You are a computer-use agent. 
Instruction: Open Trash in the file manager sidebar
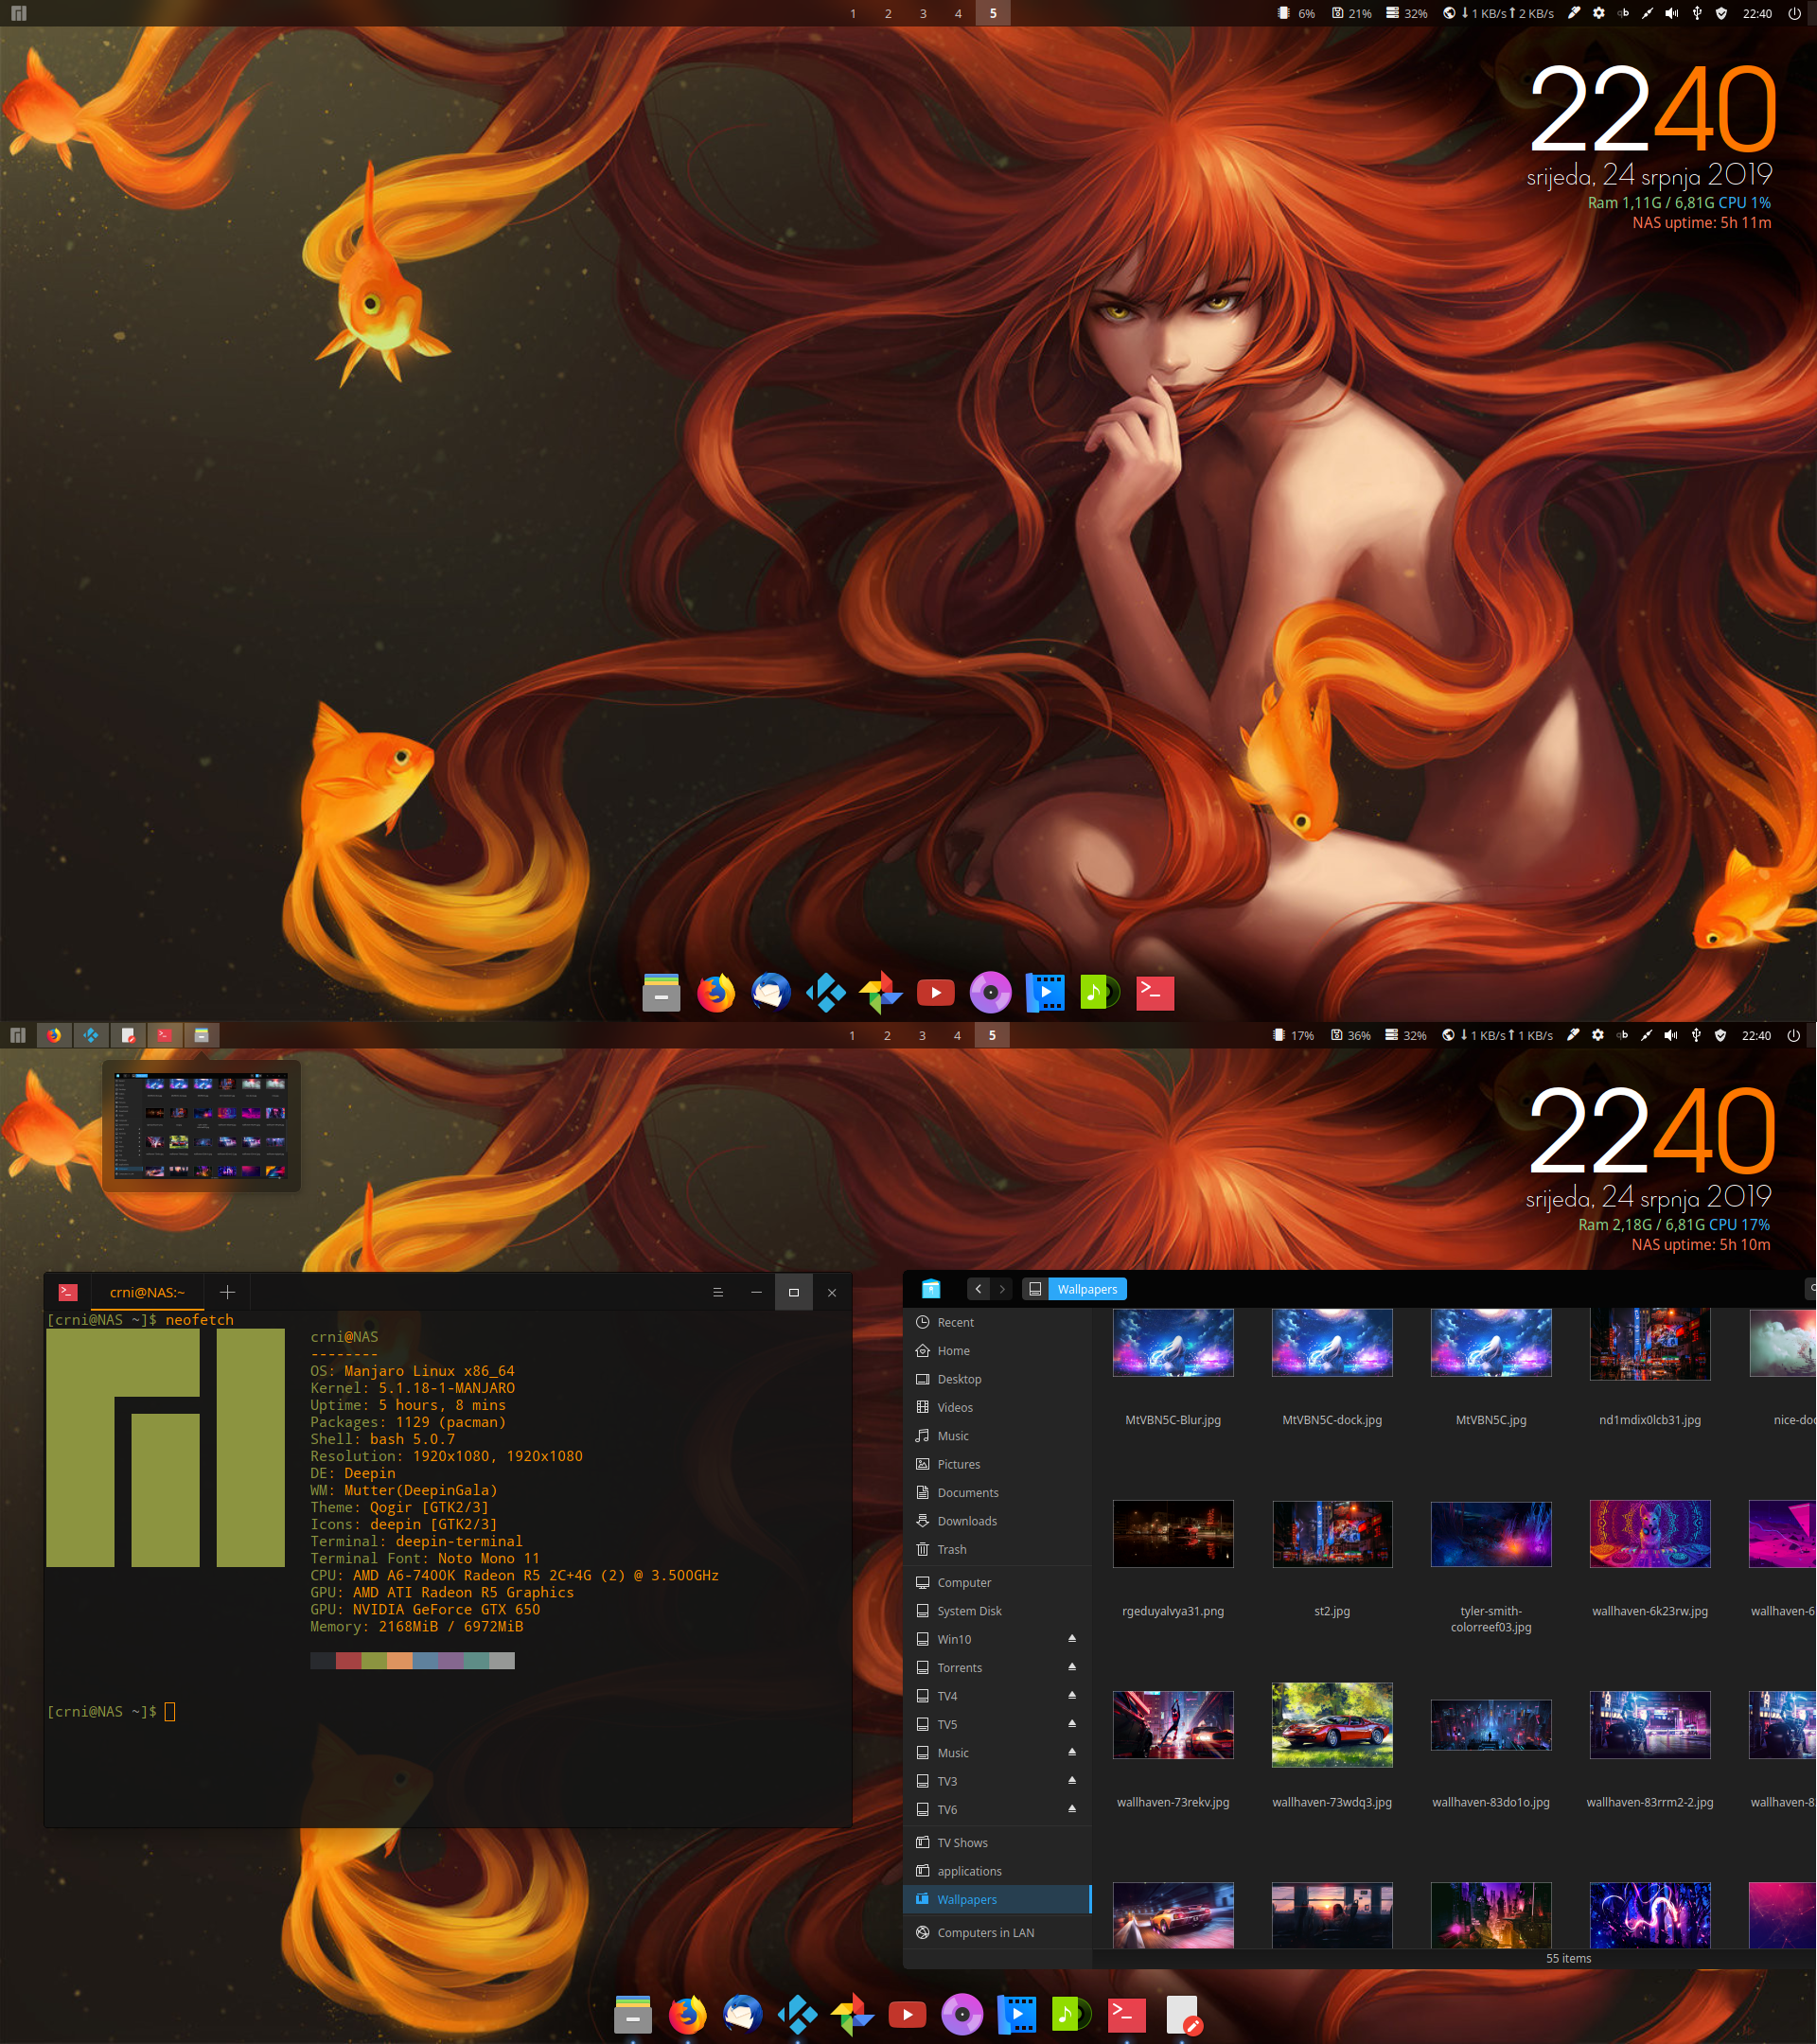point(997,1549)
